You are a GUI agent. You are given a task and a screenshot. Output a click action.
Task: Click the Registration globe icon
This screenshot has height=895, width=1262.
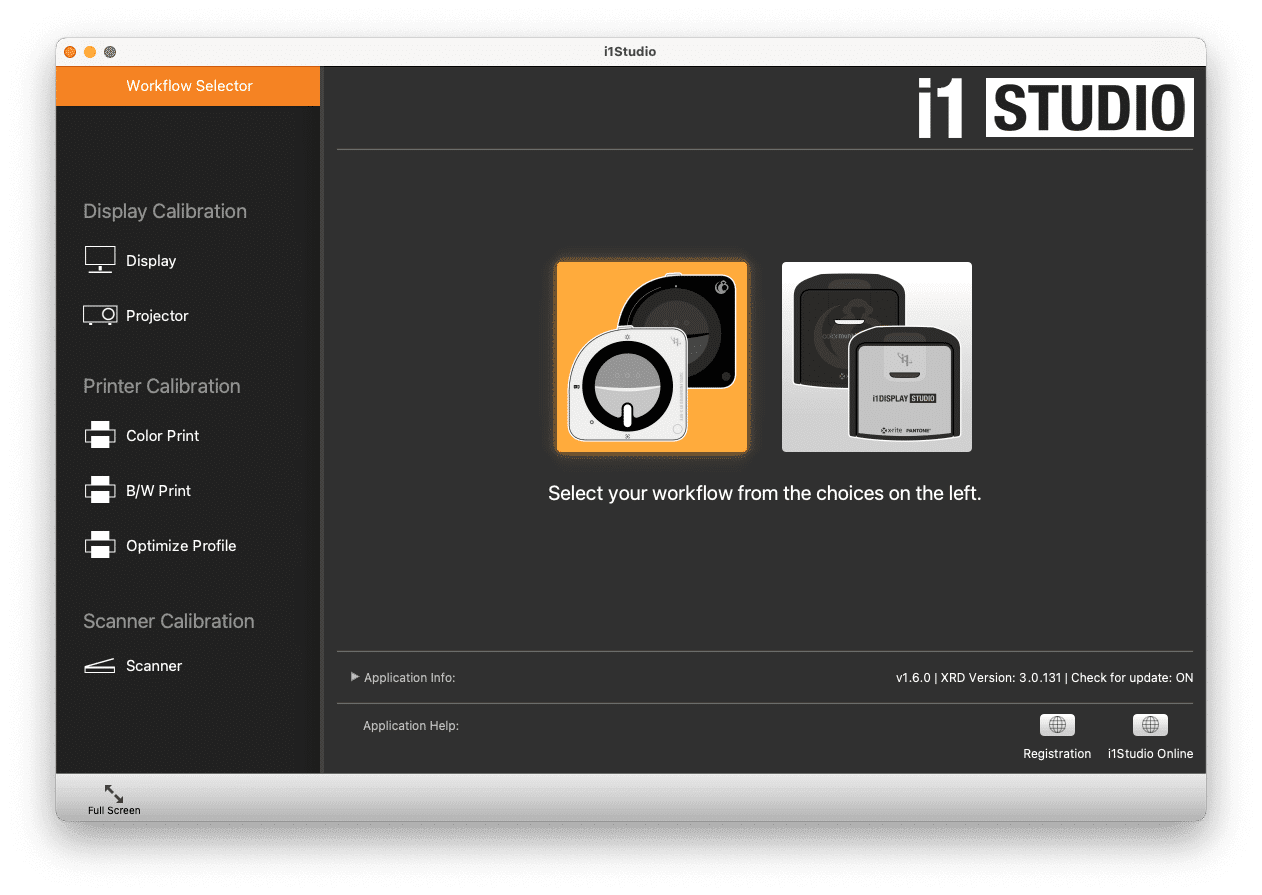(1056, 724)
